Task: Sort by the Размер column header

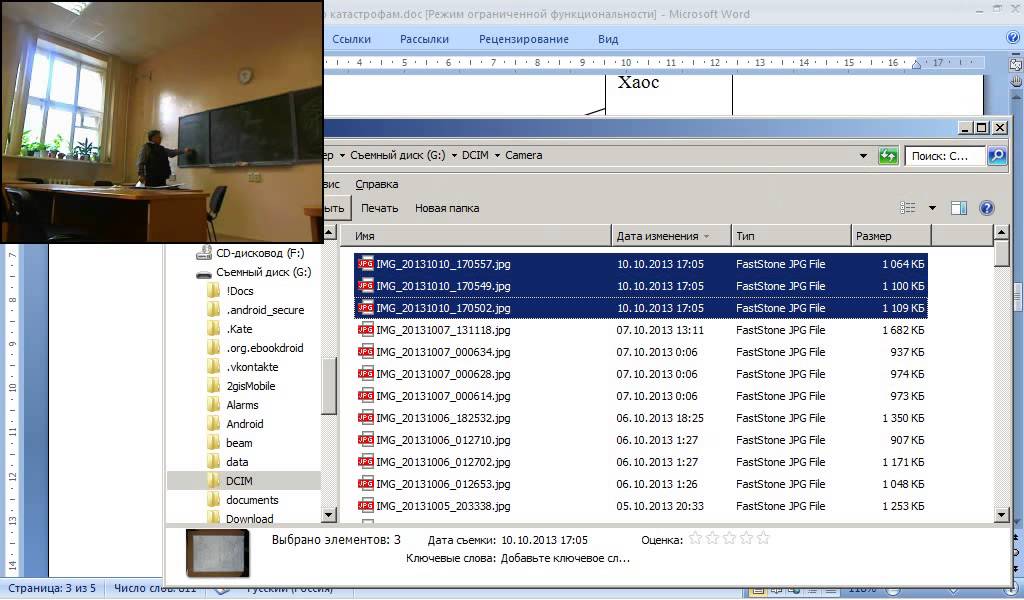Action: click(891, 236)
